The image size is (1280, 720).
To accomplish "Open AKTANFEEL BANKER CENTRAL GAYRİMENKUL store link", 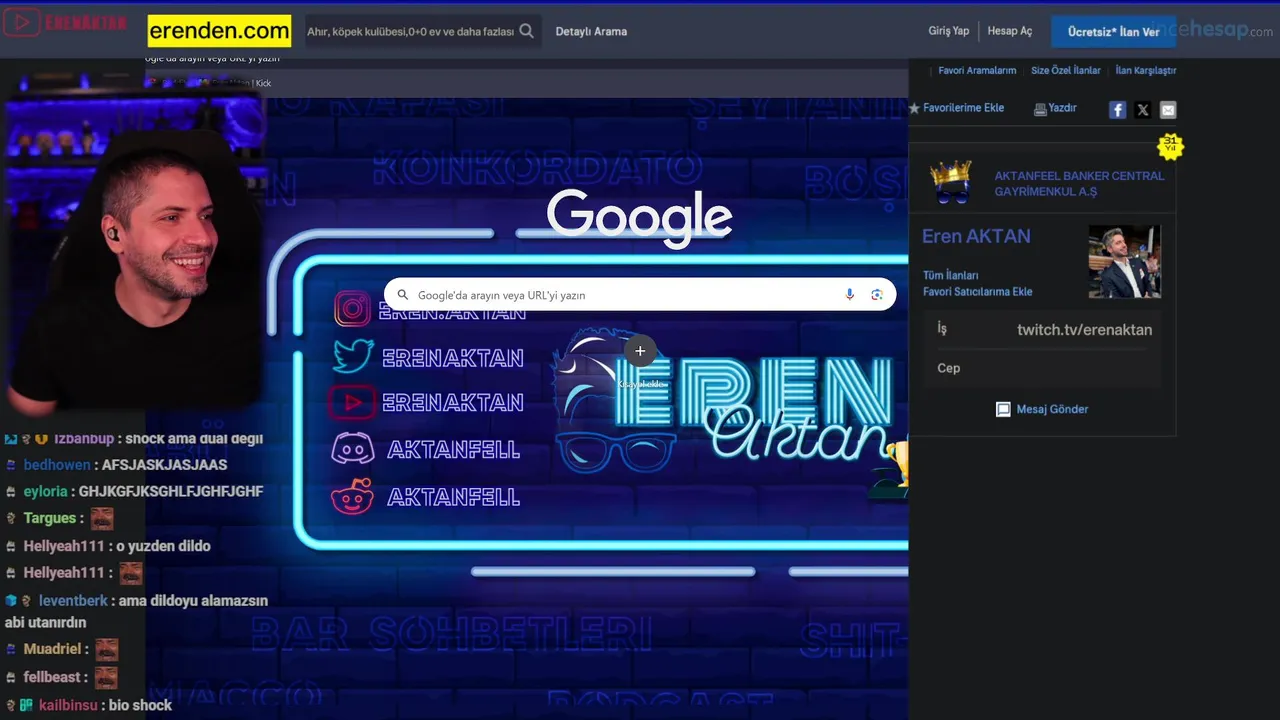I will tap(1079, 183).
